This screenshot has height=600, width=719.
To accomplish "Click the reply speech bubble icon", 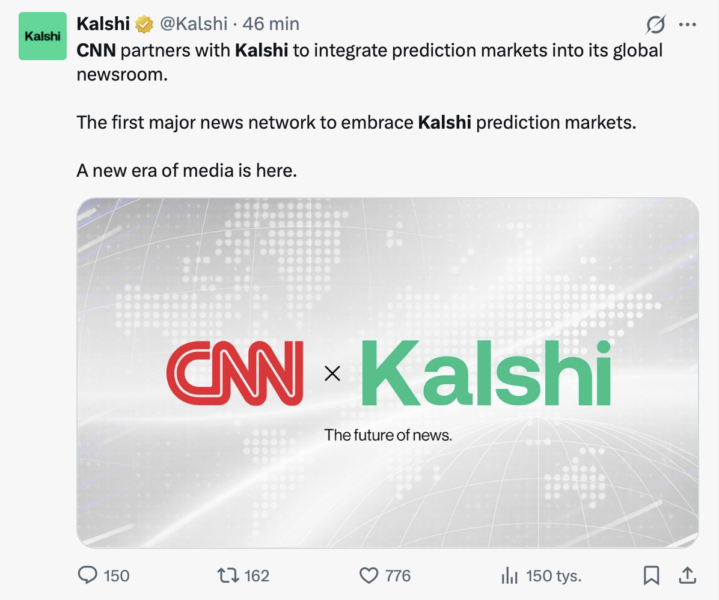I will (88, 575).
